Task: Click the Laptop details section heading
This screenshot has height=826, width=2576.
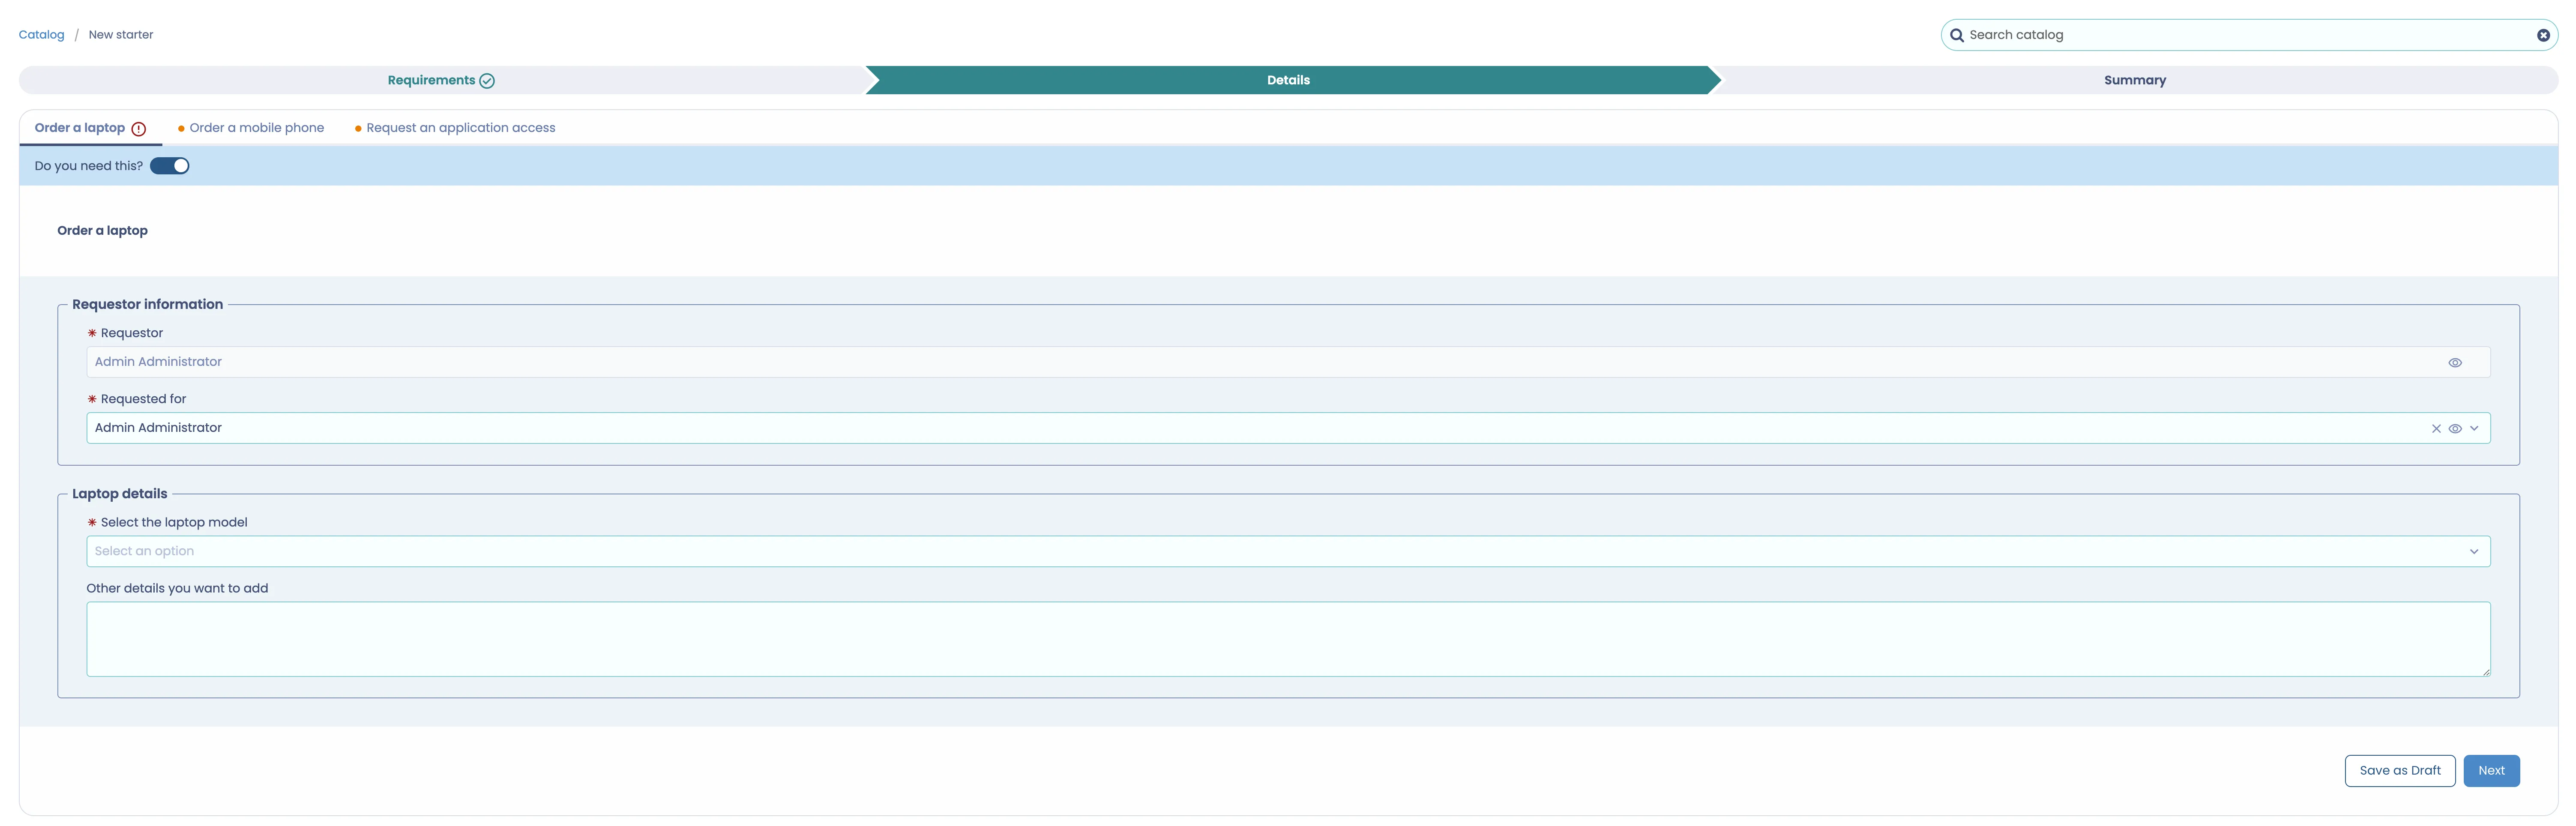Action: point(120,494)
